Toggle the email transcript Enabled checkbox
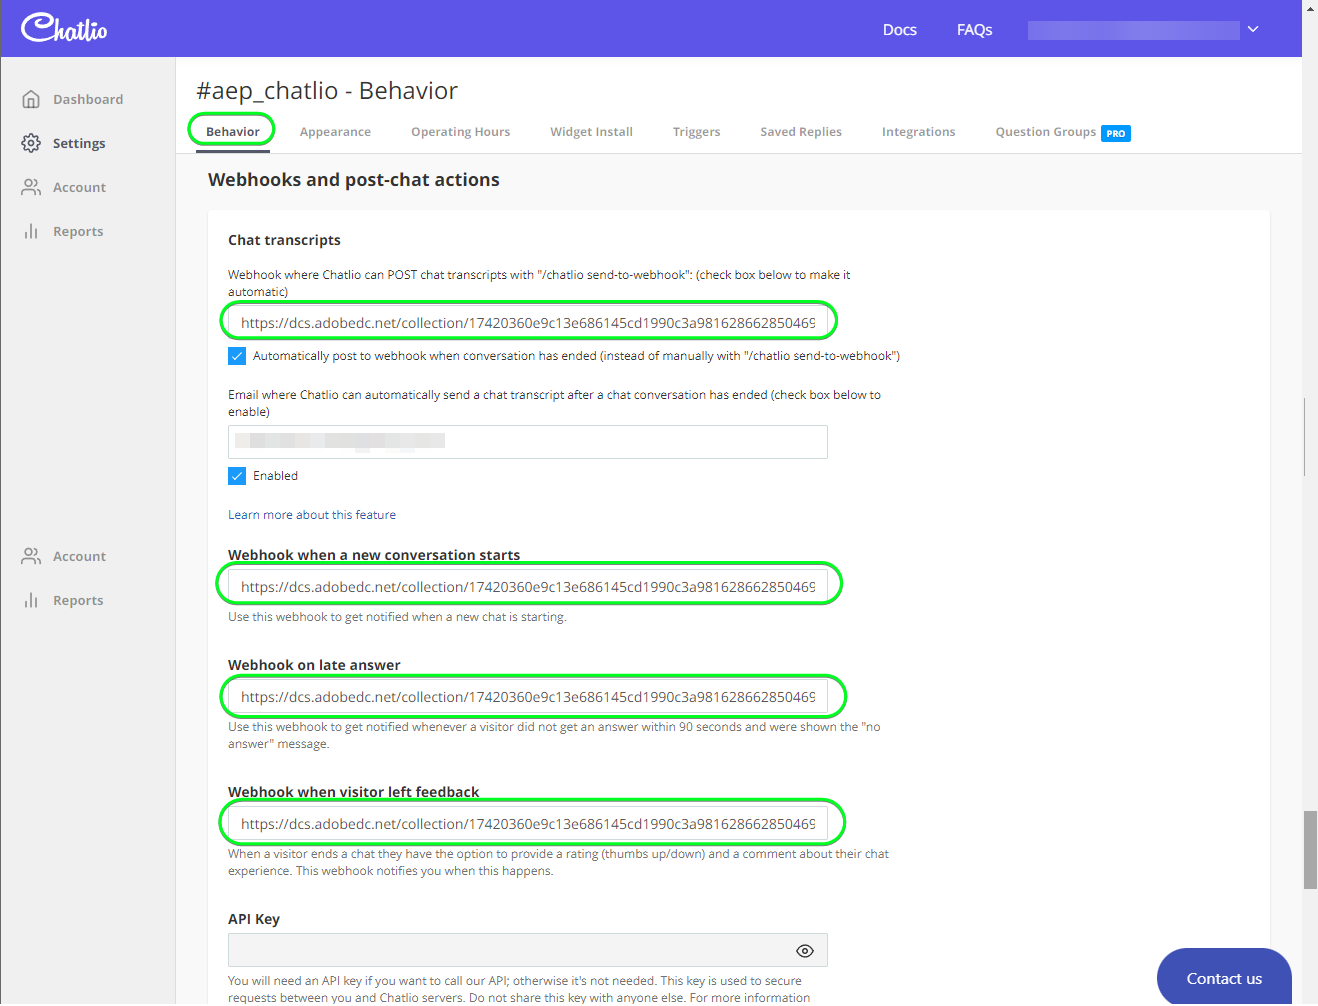The image size is (1318, 1006). (x=237, y=476)
